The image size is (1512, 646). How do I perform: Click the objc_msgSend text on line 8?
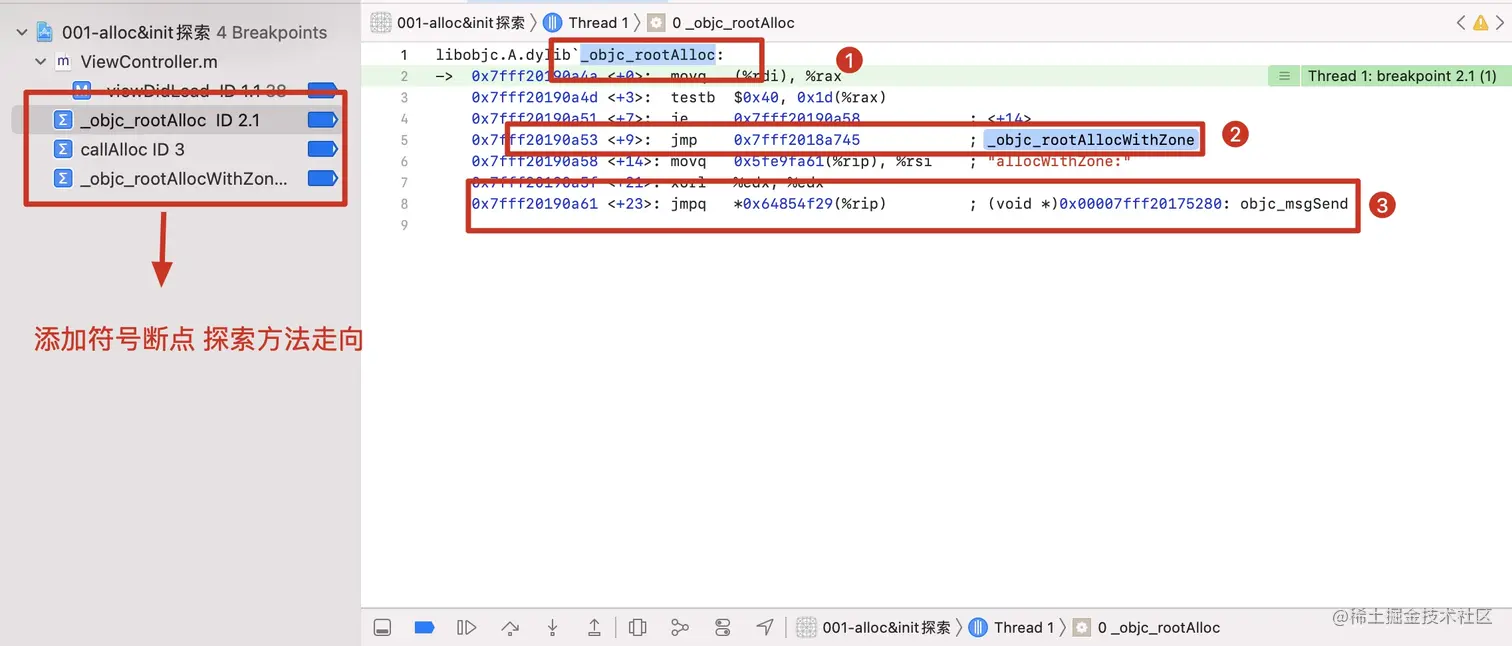[1294, 204]
